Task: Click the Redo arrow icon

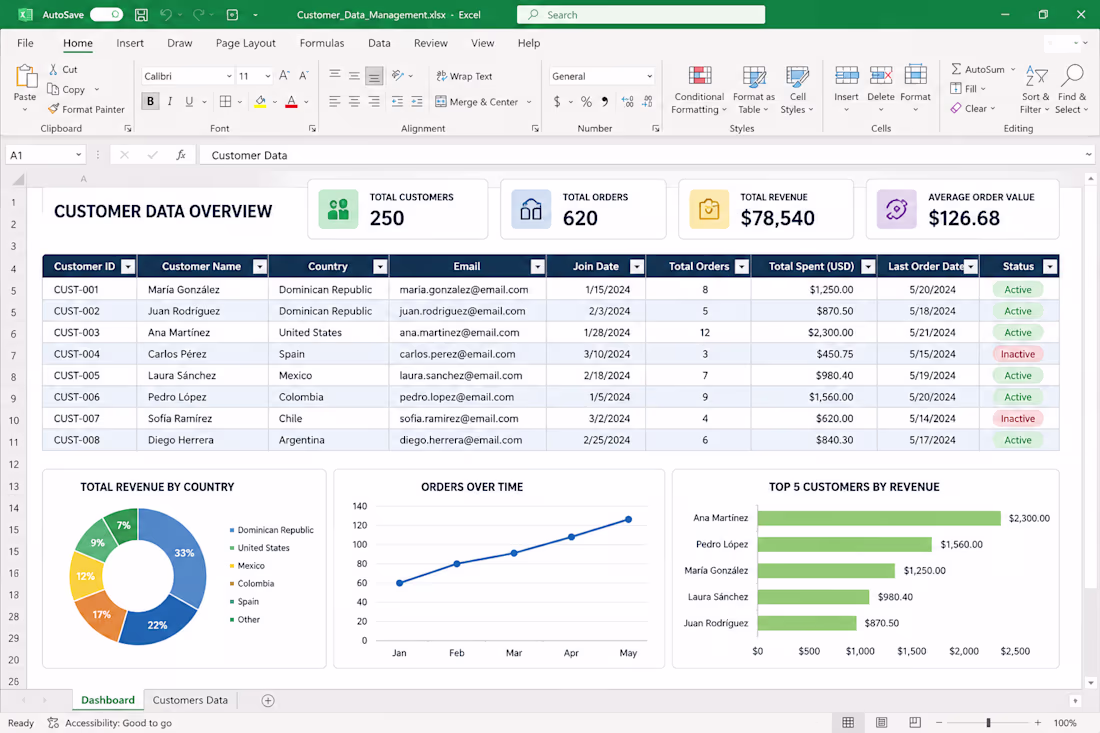Action: click(199, 15)
